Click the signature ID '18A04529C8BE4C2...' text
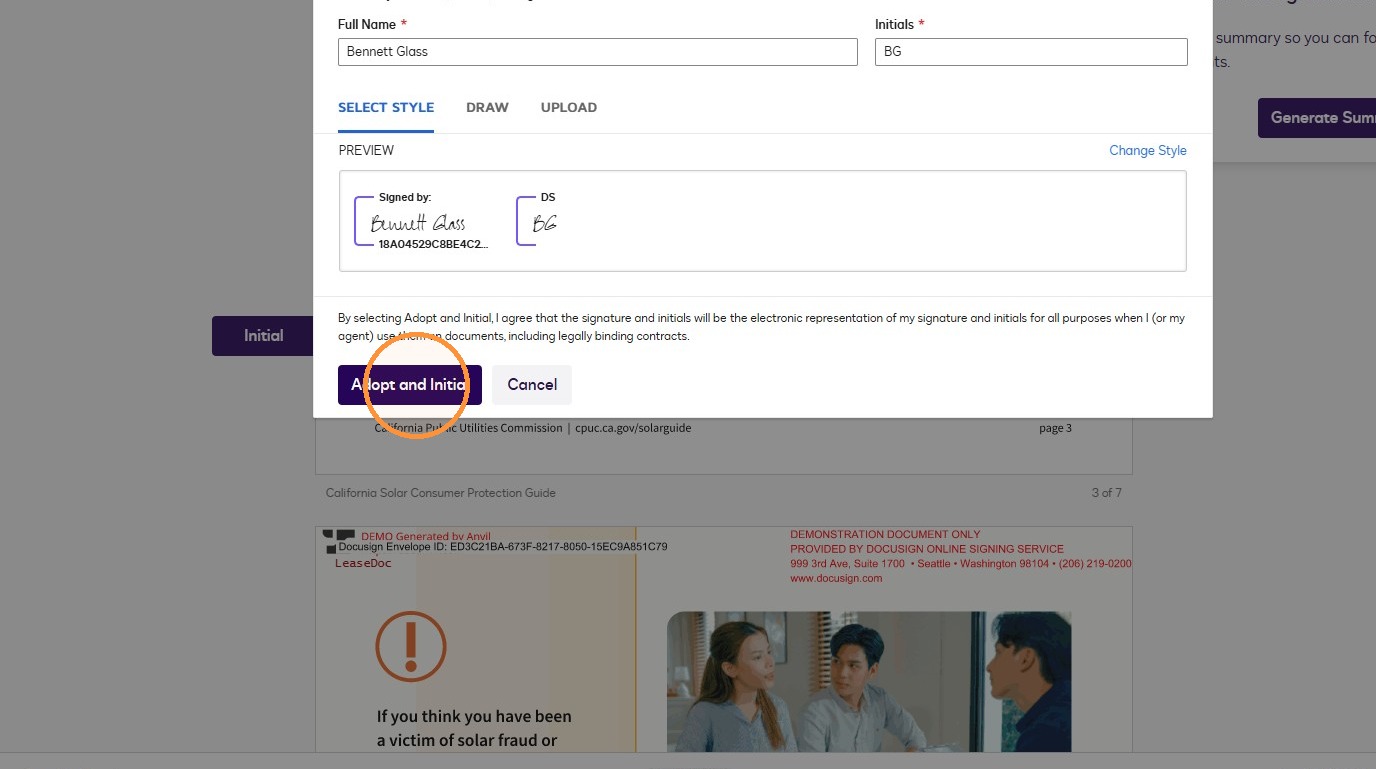1376x769 pixels. click(x=433, y=244)
